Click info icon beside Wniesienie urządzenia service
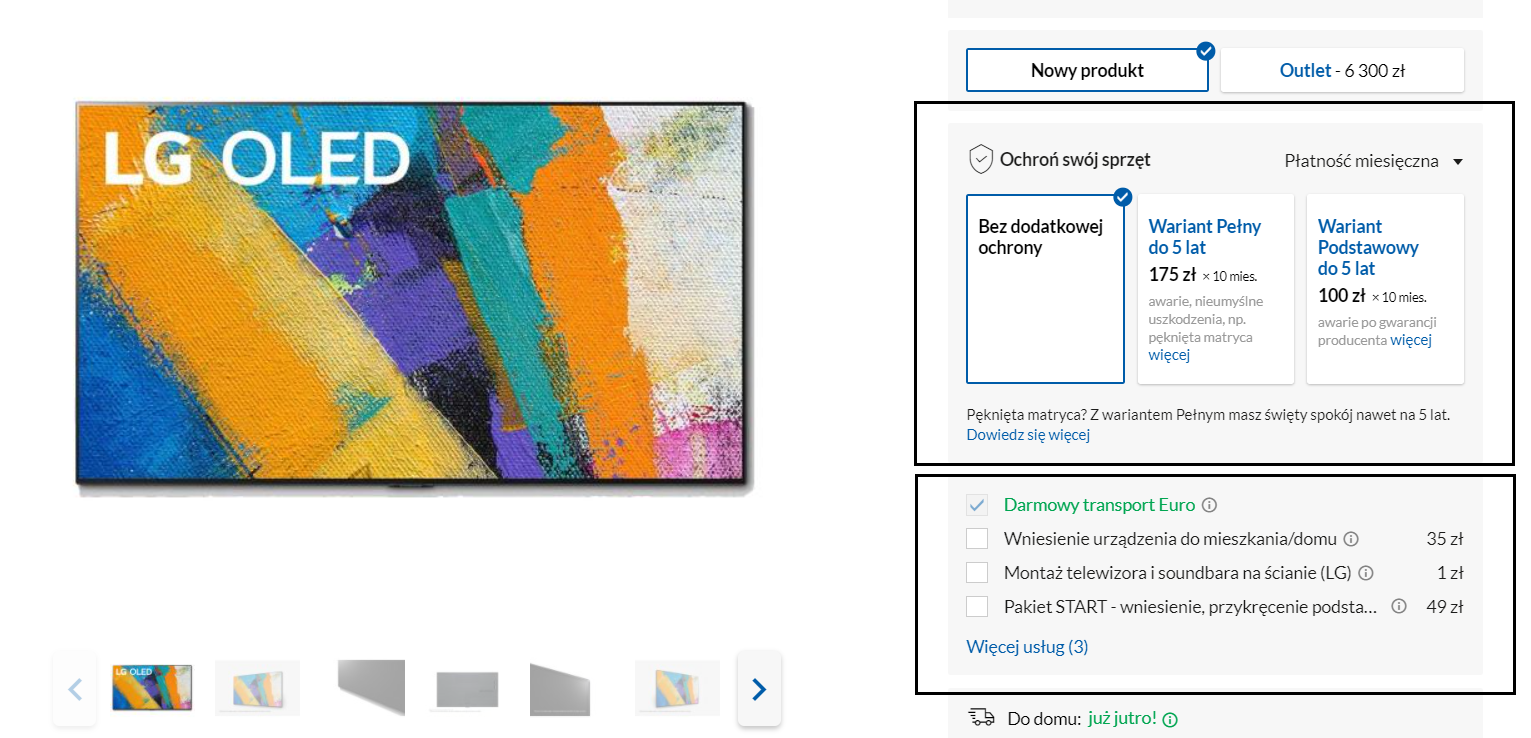The width and height of the screenshot is (1531, 738). 1351,539
